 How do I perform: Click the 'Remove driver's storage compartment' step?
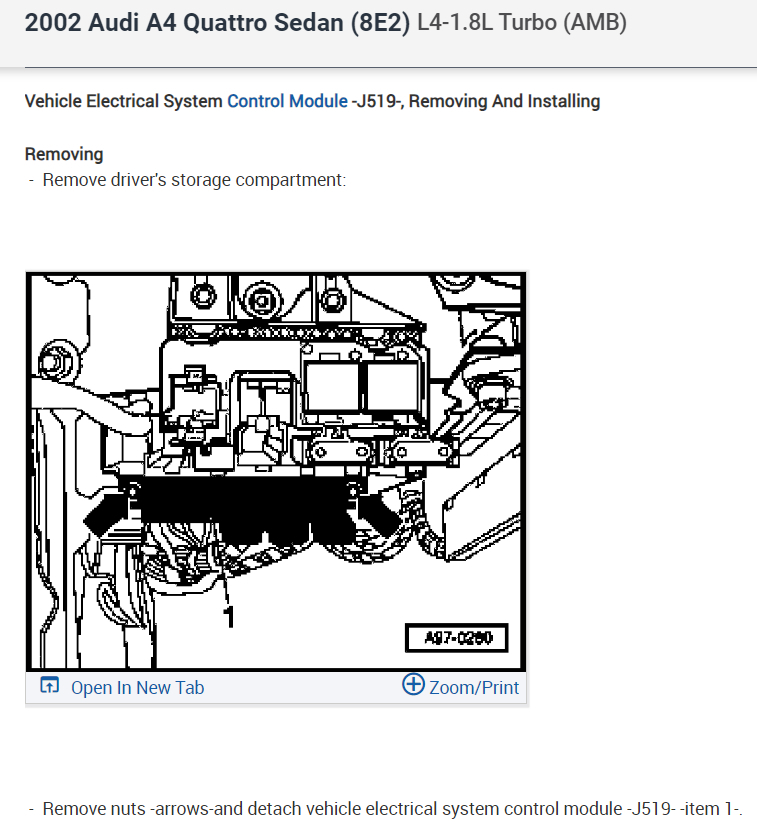pyautogui.click(x=194, y=180)
